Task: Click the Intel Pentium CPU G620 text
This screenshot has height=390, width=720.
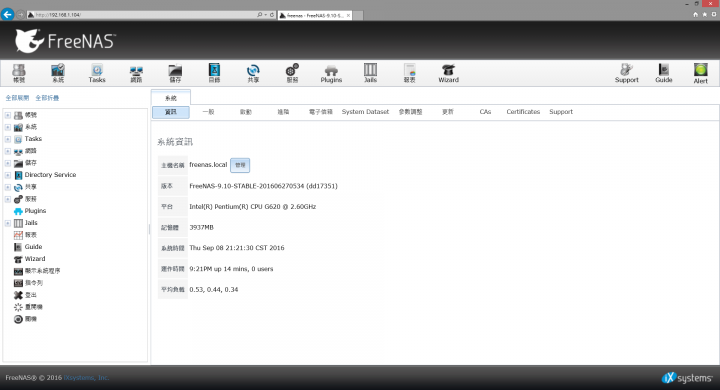Action: [253, 207]
